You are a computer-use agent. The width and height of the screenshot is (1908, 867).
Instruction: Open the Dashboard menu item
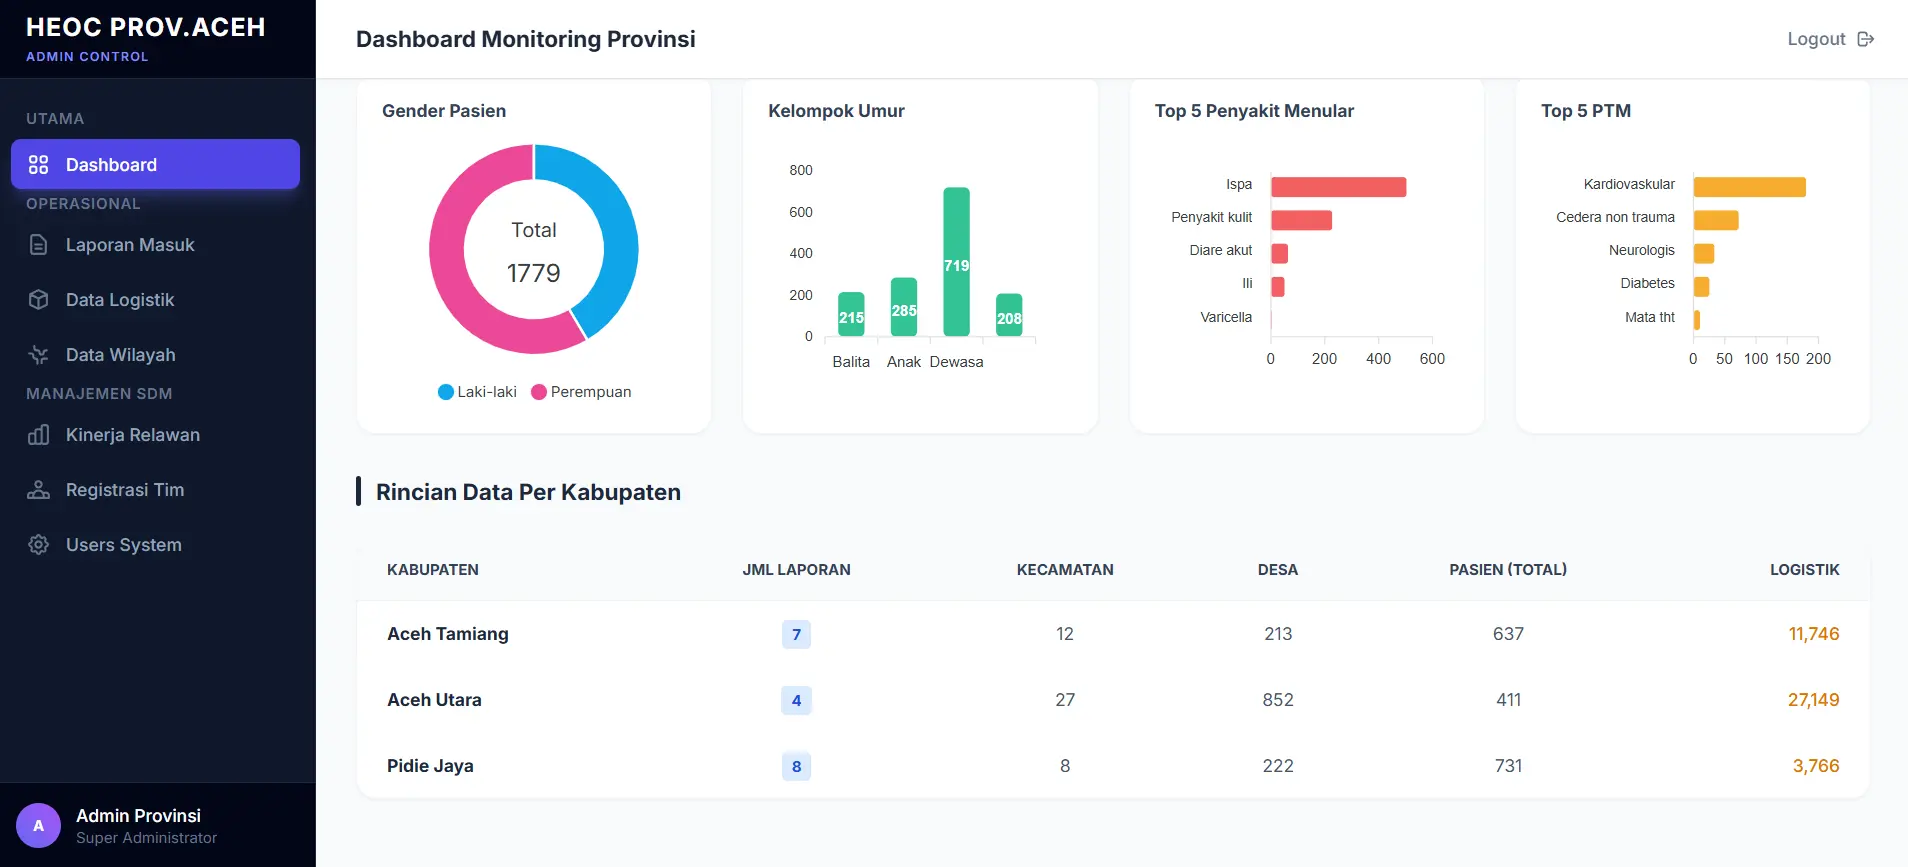click(x=155, y=164)
